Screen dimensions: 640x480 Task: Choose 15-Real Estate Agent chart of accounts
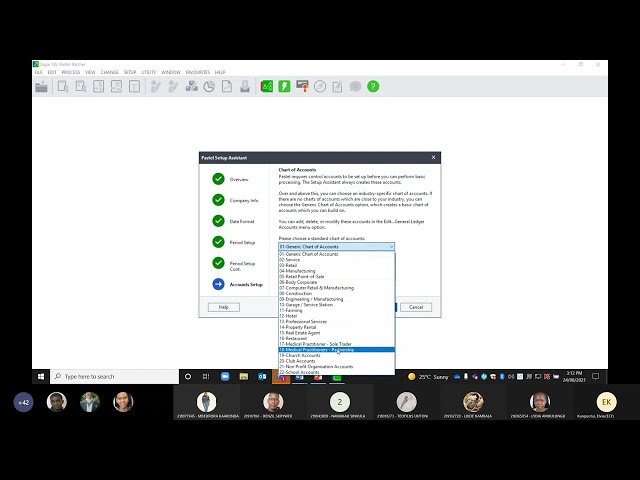[337, 333]
